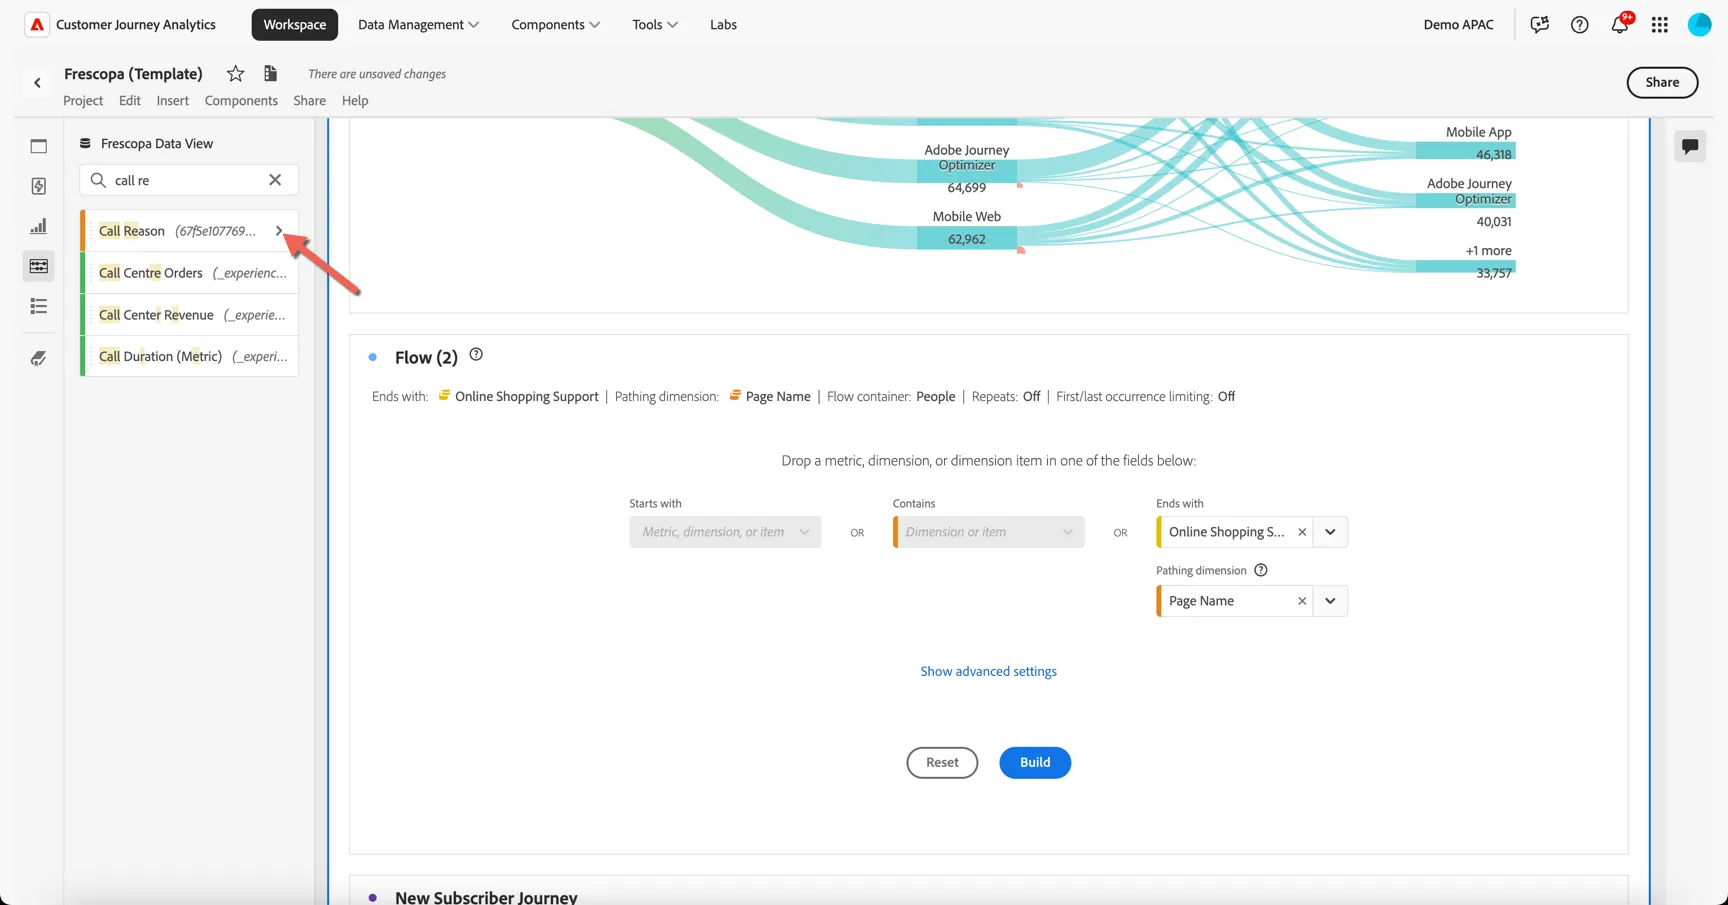Open the Panels icon in left rail
1728x905 pixels.
click(39, 146)
